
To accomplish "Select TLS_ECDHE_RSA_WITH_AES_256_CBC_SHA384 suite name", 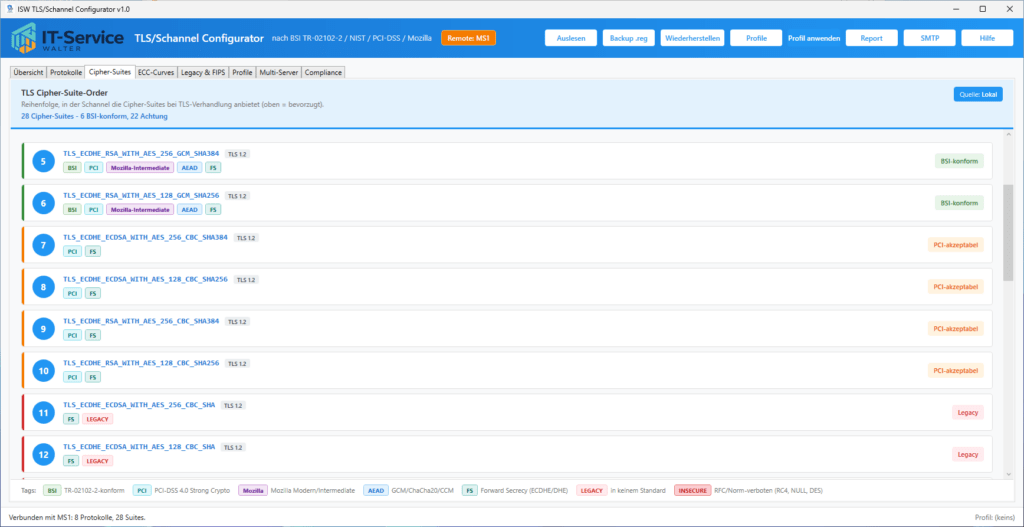I will coord(141,321).
